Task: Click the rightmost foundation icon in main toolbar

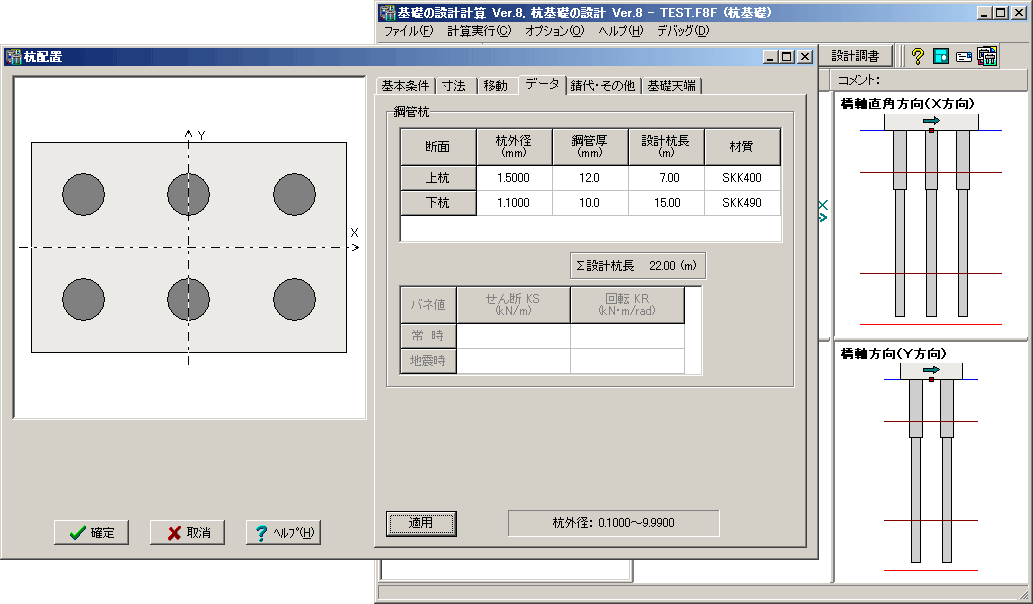Action: coord(987,57)
